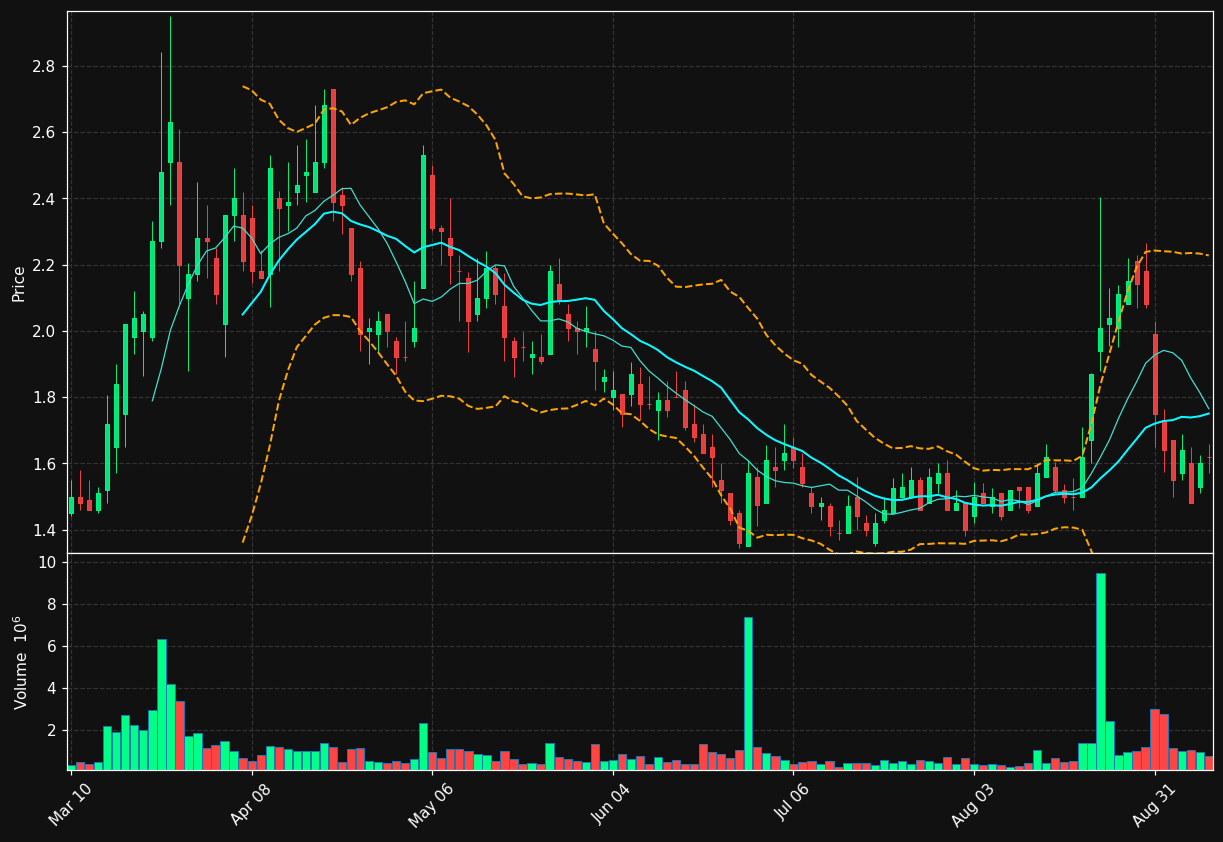
Task: Click the 1.4 price axis label
Action: [x=44, y=530]
